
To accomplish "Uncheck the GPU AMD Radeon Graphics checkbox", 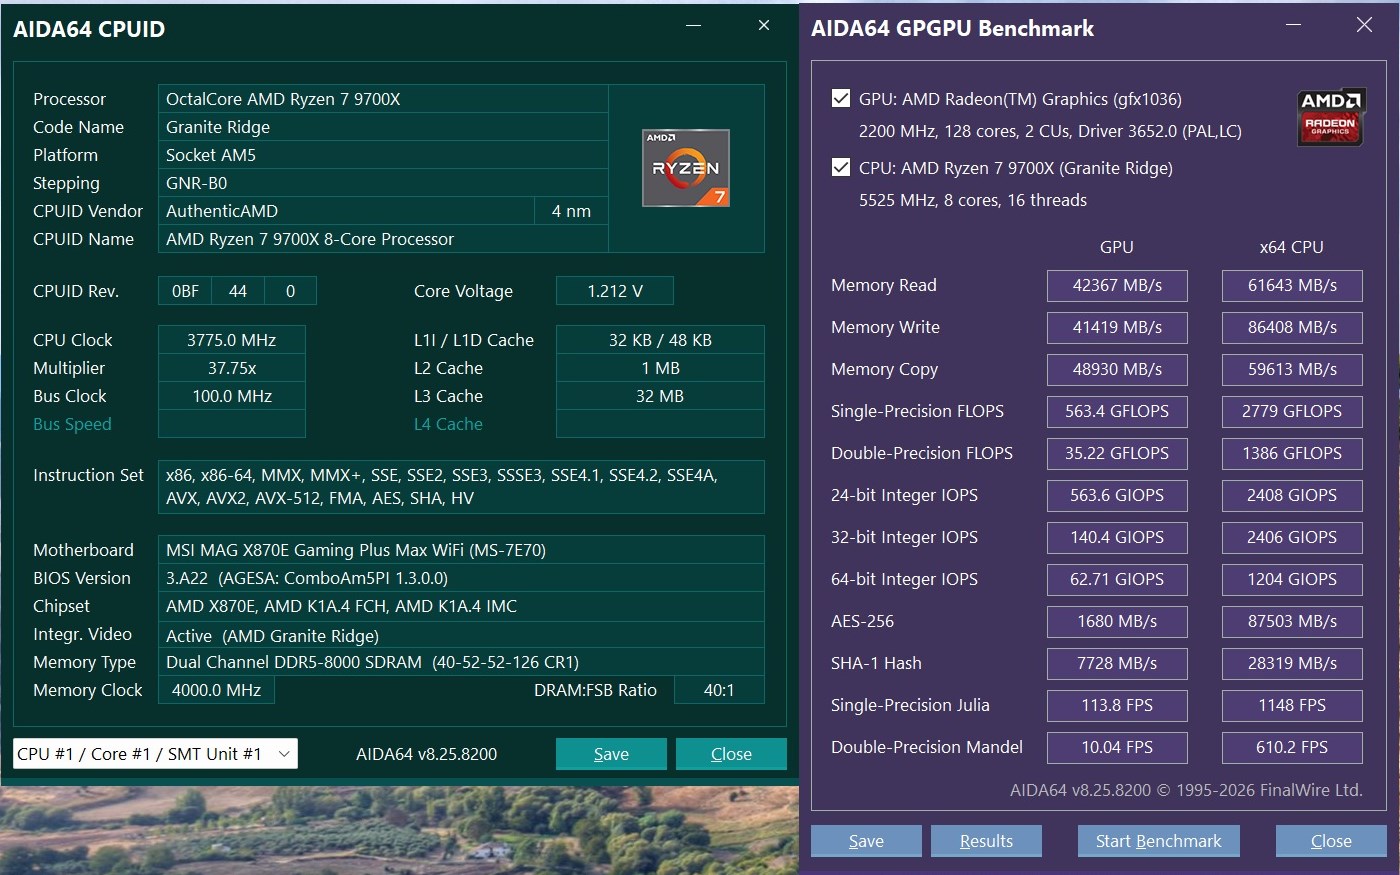I will [841, 98].
